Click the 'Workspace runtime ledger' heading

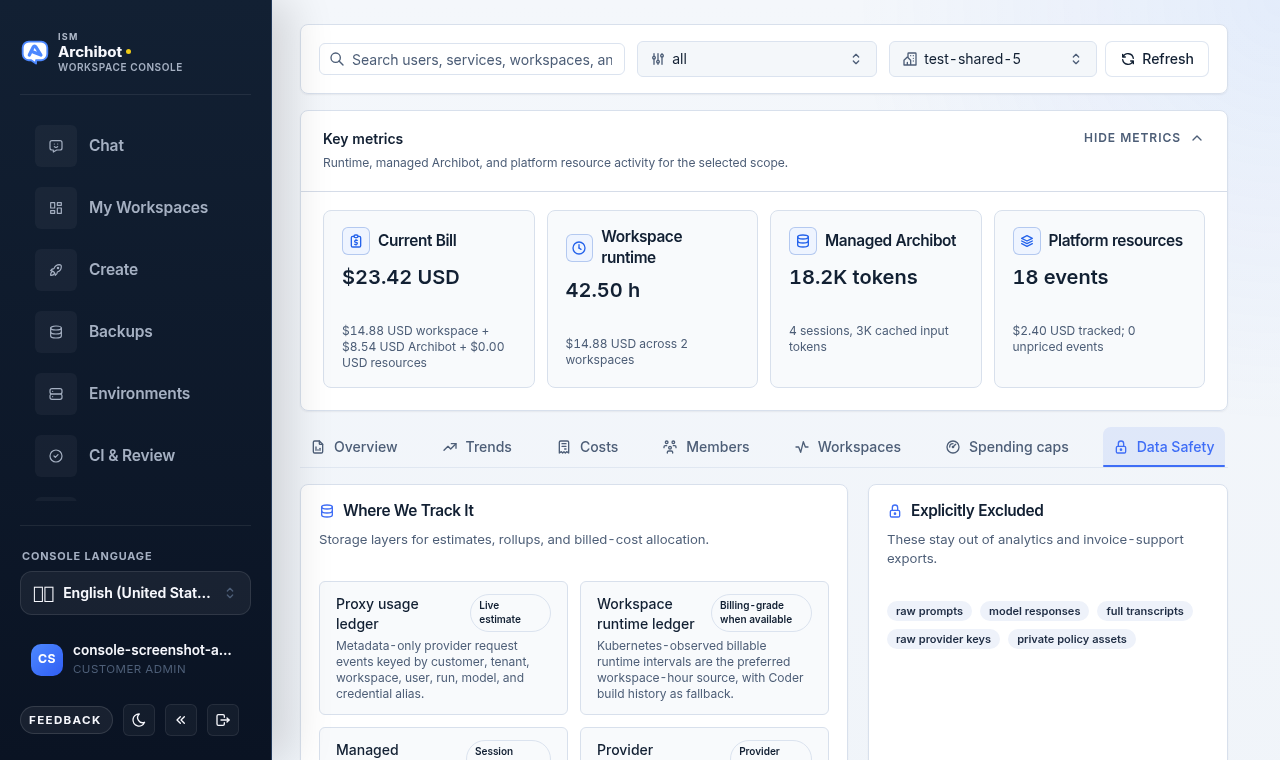tap(646, 614)
